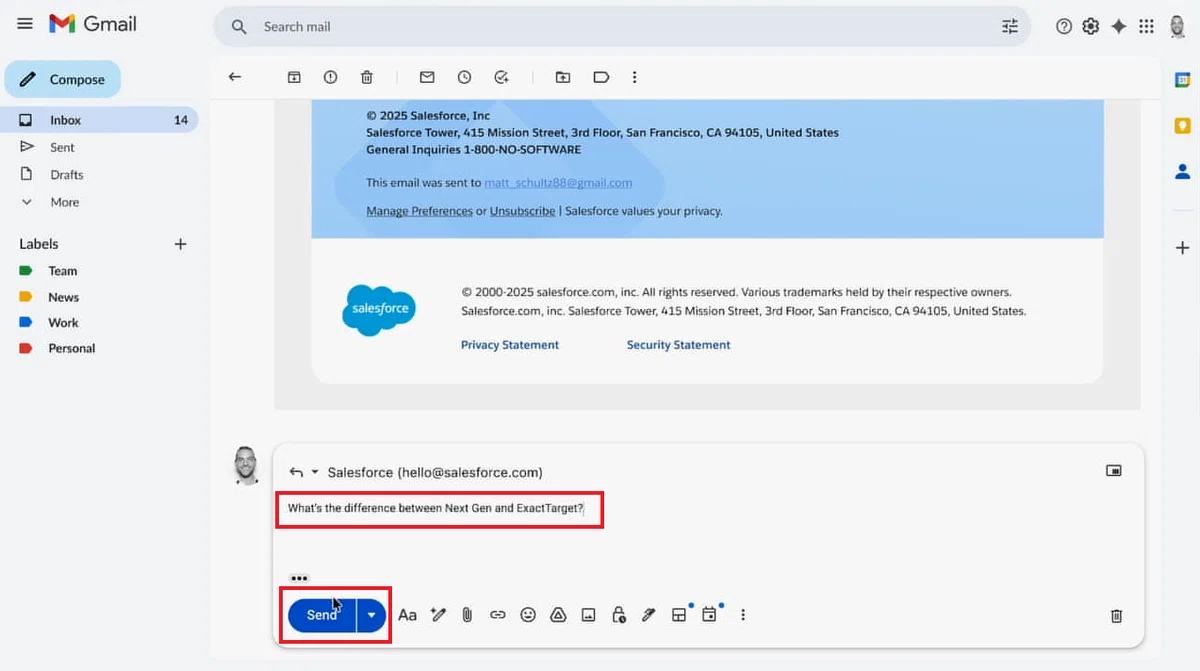This screenshot has height=671, width=1200.
Task: Send the reply
Action: (322, 615)
